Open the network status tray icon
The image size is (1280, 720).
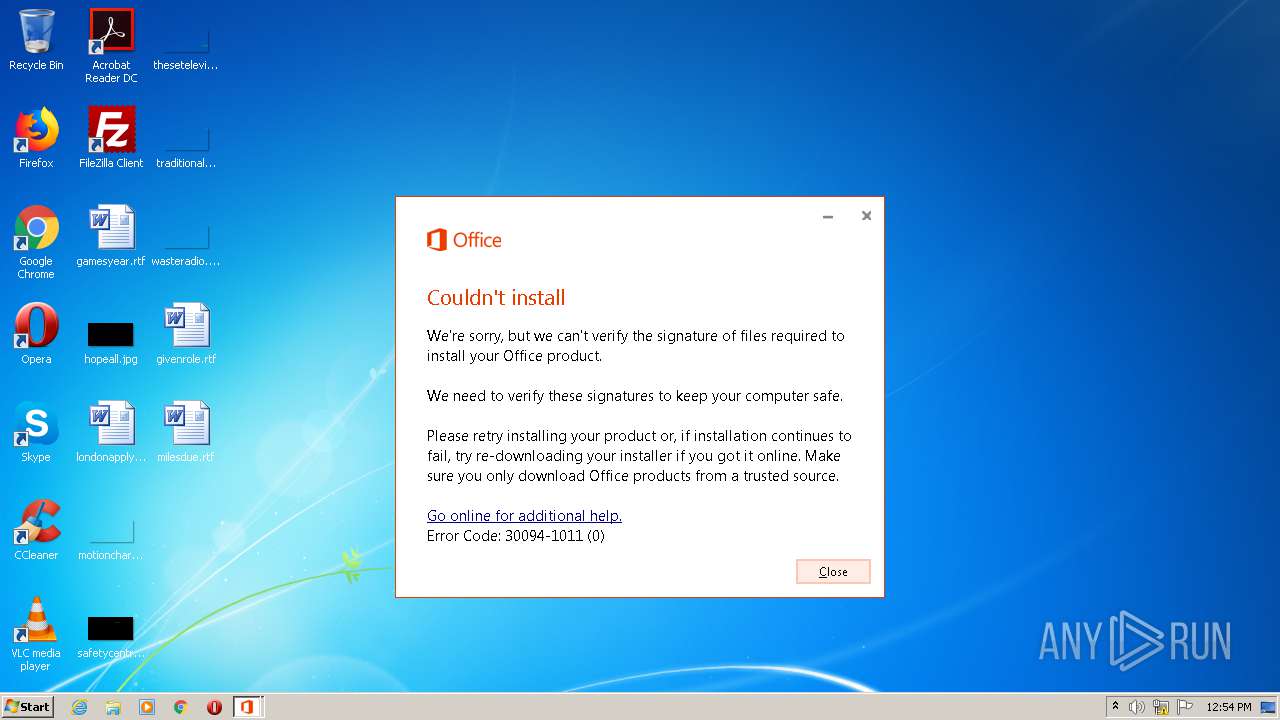click(1161, 707)
